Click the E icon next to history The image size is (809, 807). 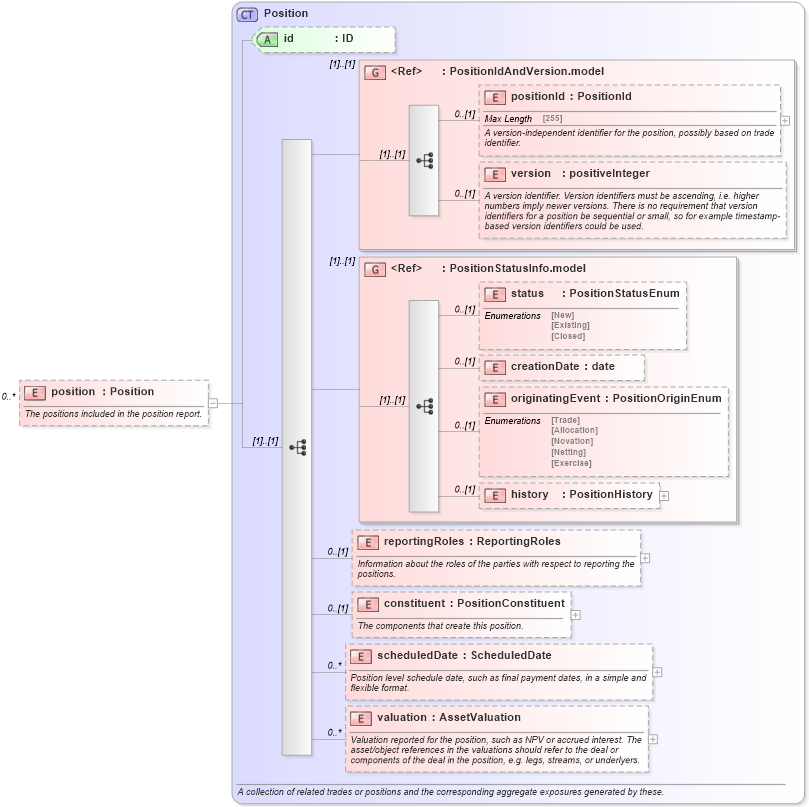[495, 495]
